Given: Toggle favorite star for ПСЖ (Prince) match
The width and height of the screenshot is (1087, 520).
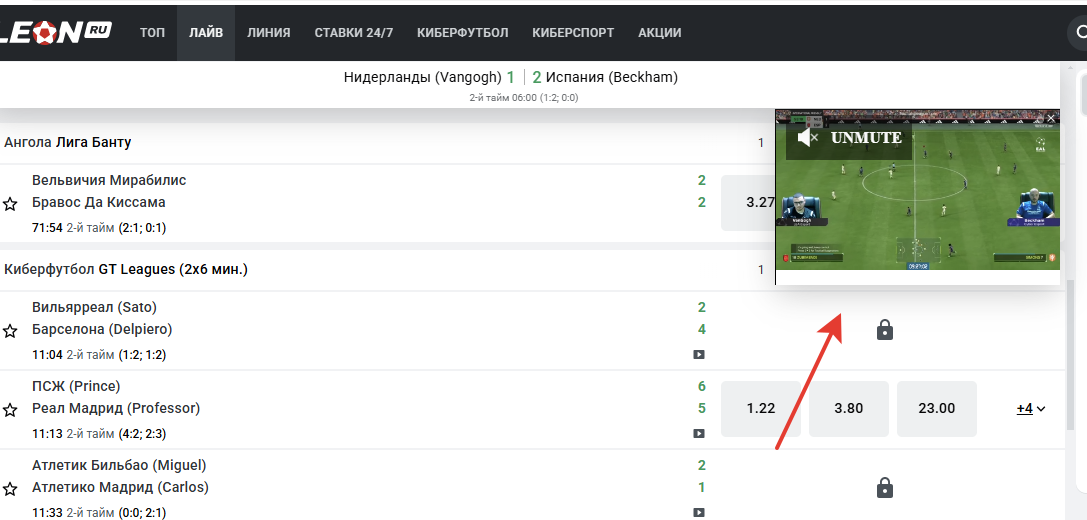Looking at the screenshot, I should point(10,410).
